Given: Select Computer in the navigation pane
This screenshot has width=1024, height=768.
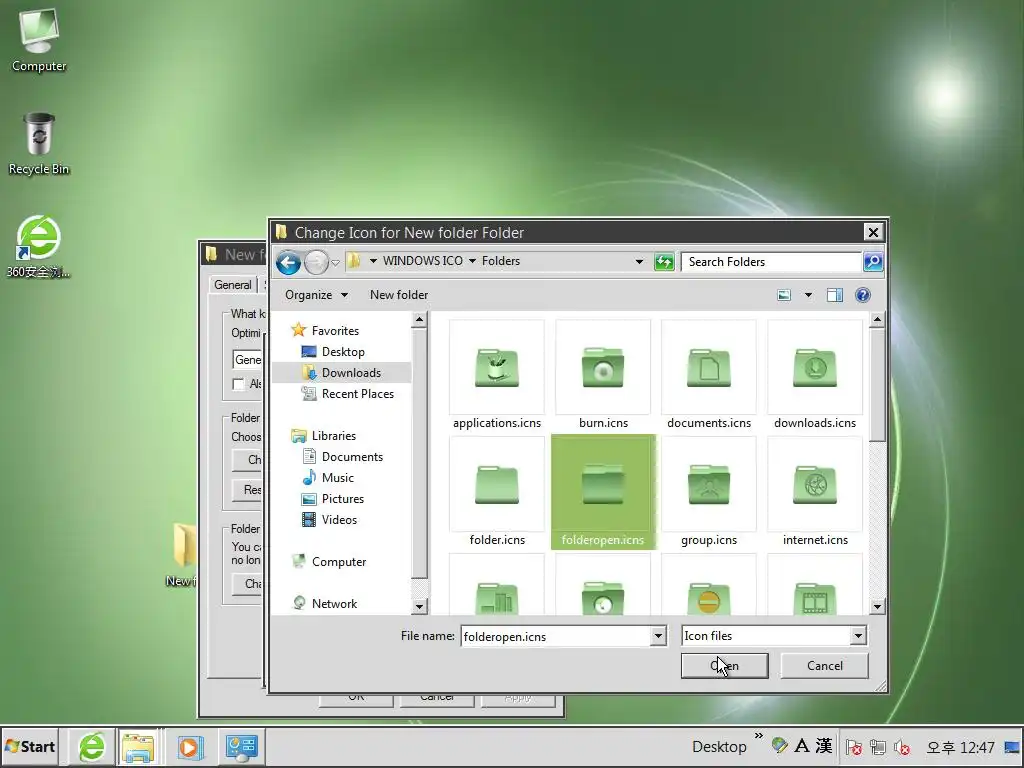Looking at the screenshot, I should click(x=338, y=562).
